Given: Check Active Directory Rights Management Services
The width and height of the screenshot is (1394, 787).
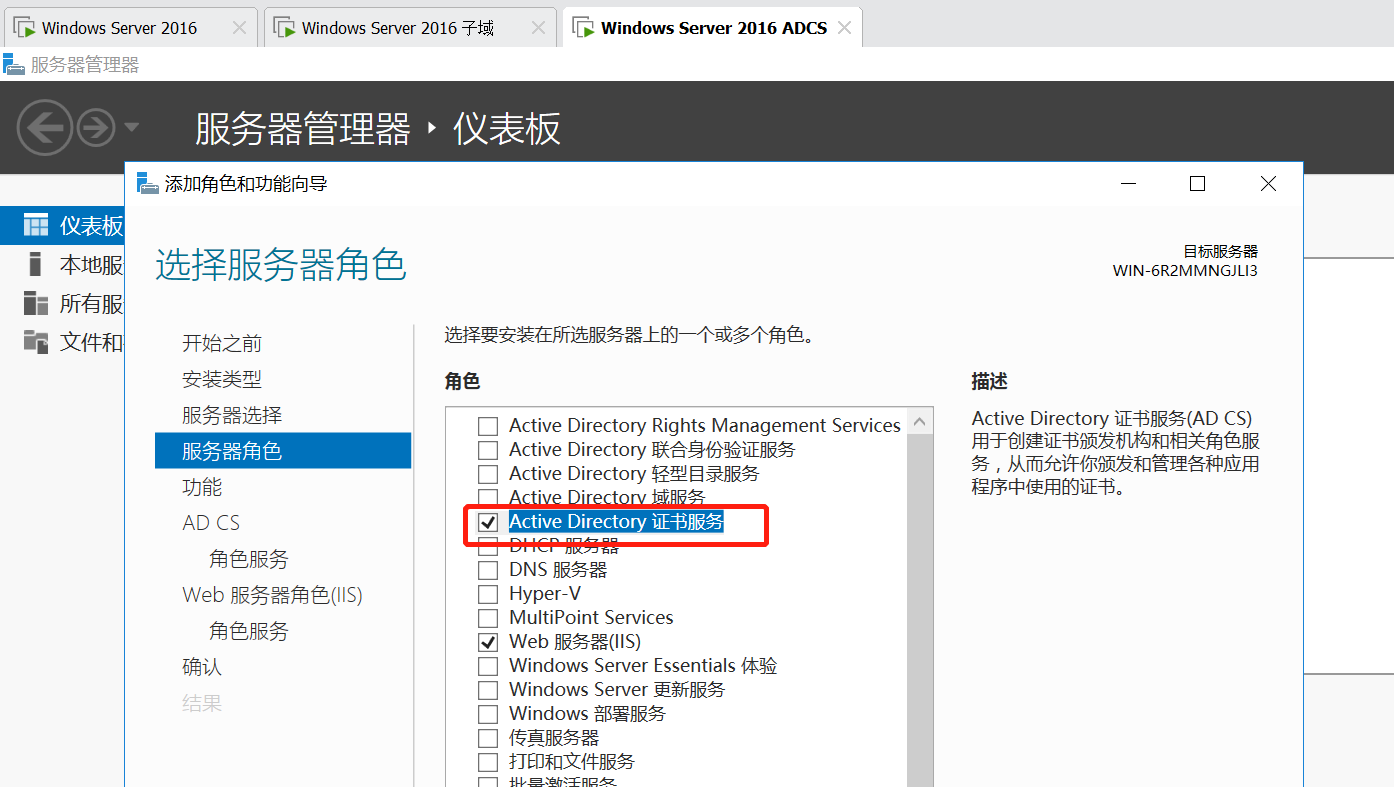Looking at the screenshot, I should 488,426.
